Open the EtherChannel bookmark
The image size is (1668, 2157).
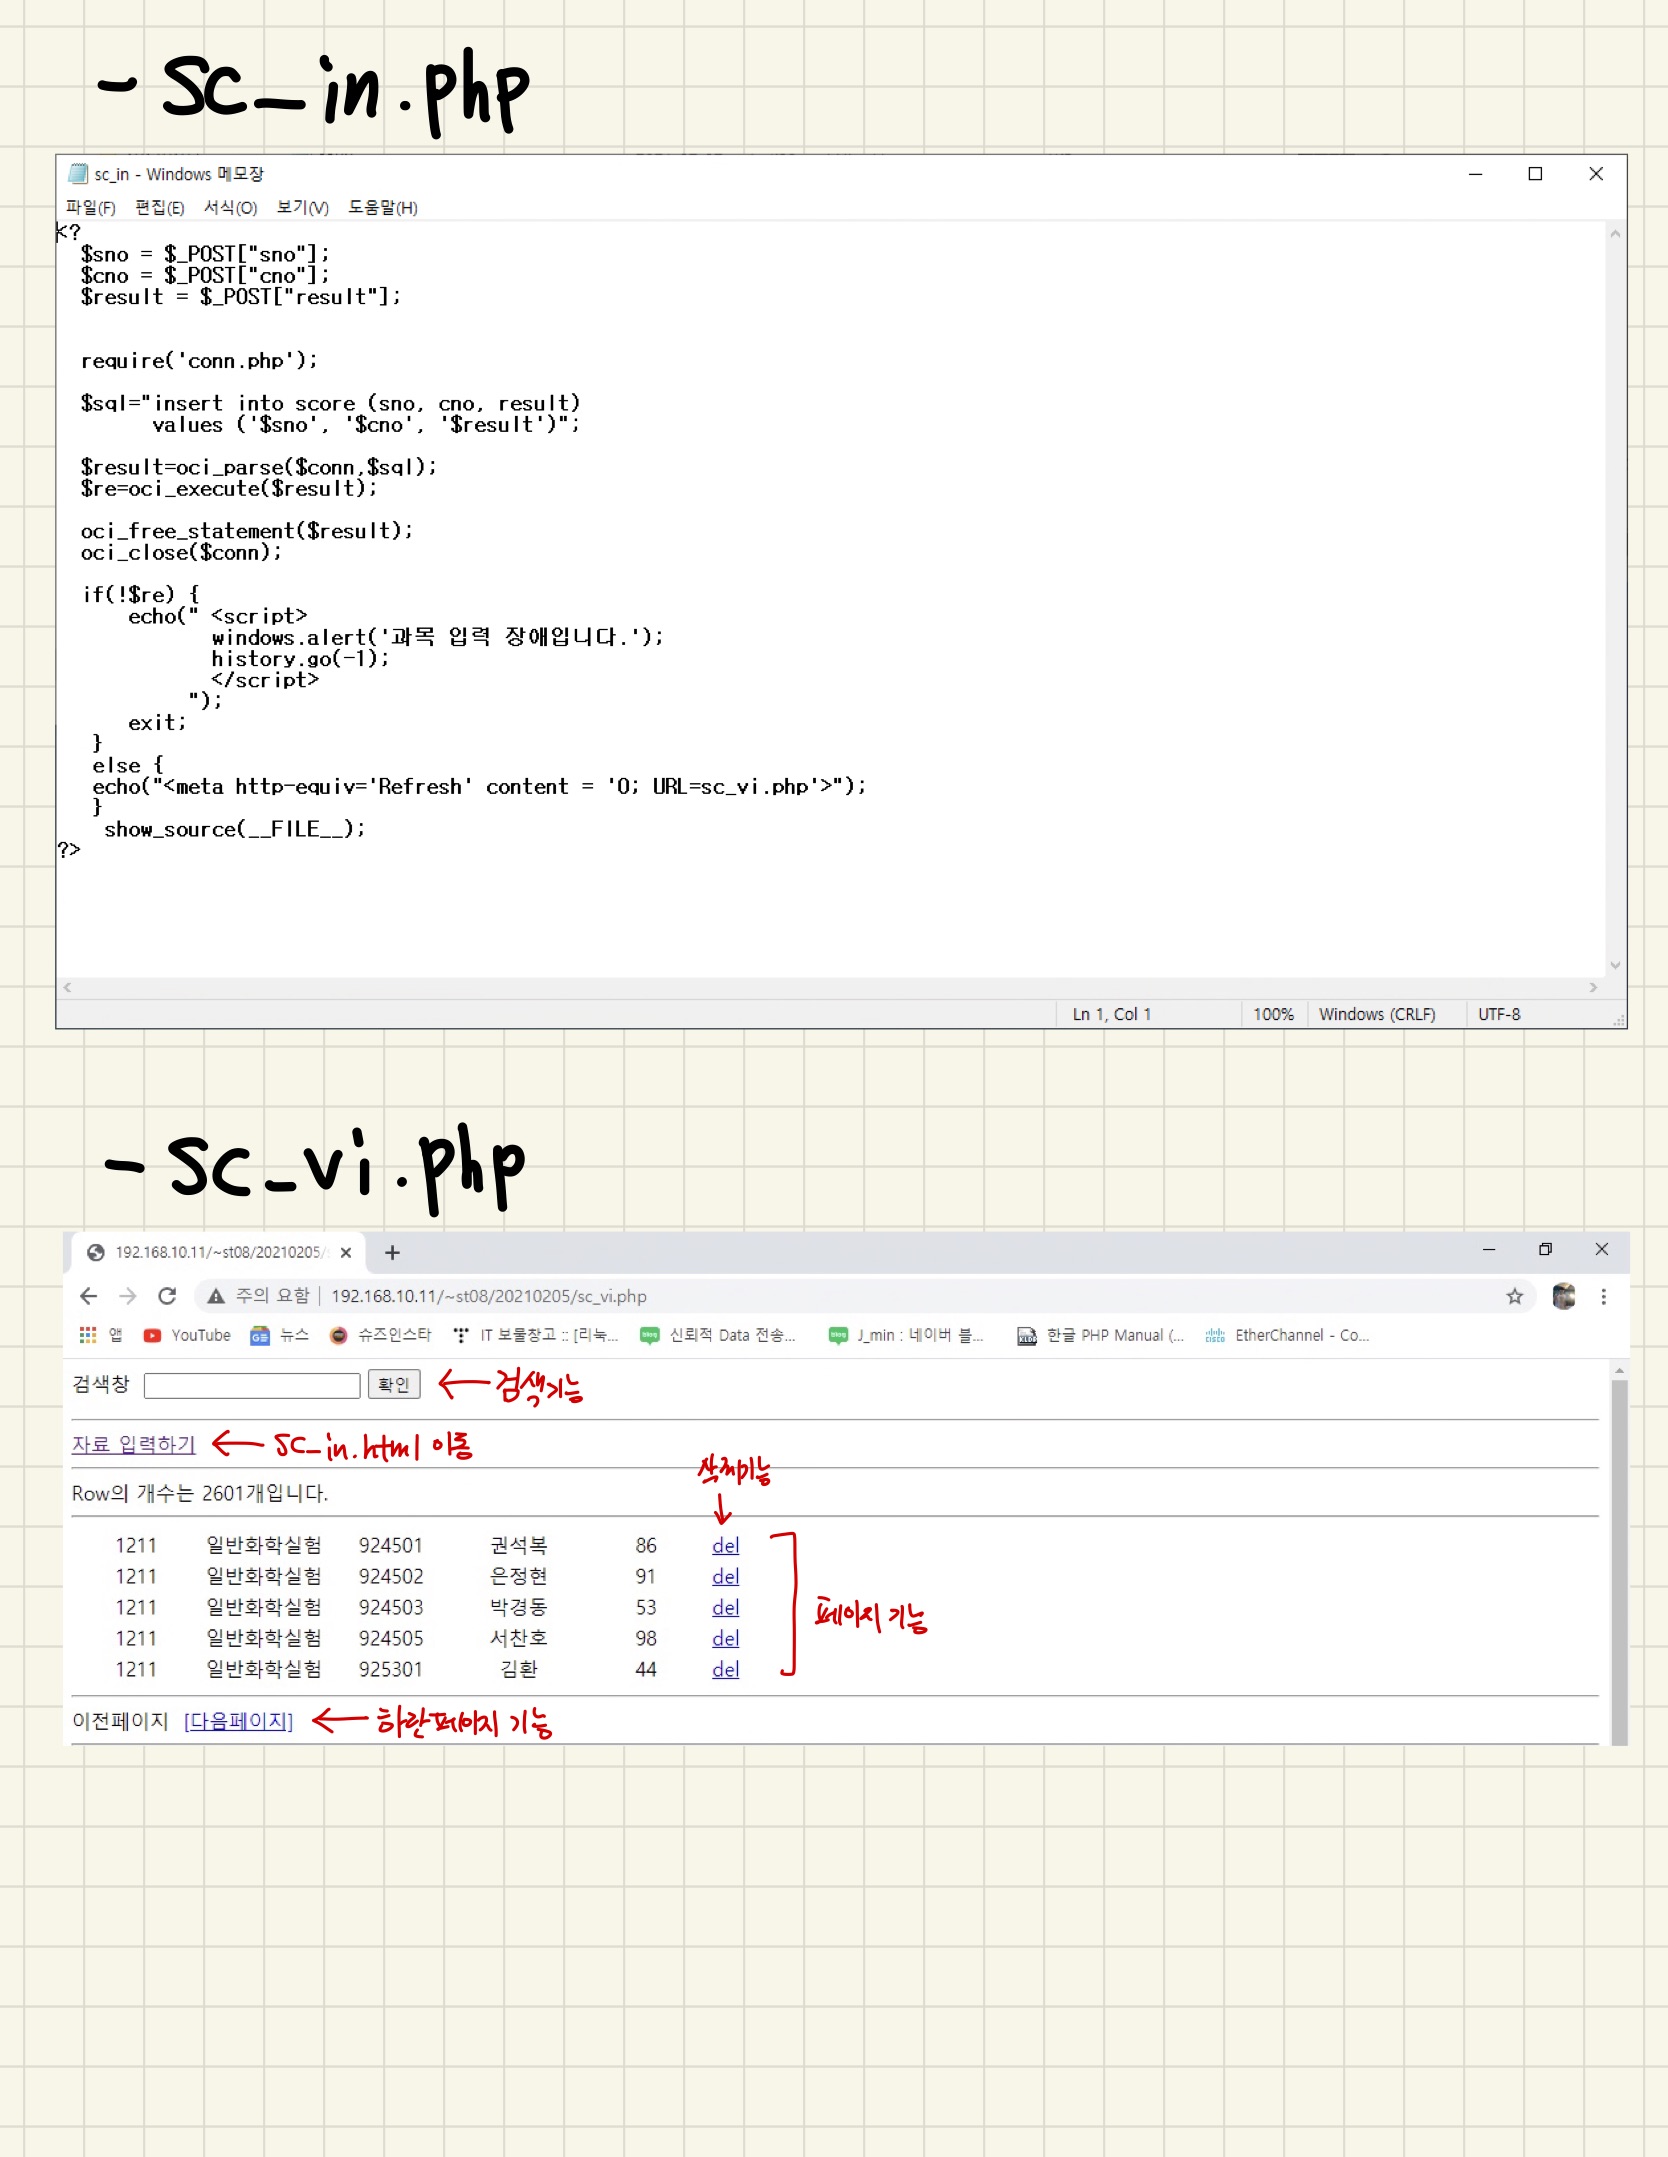pyautogui.click(x=1287, y=1335)
